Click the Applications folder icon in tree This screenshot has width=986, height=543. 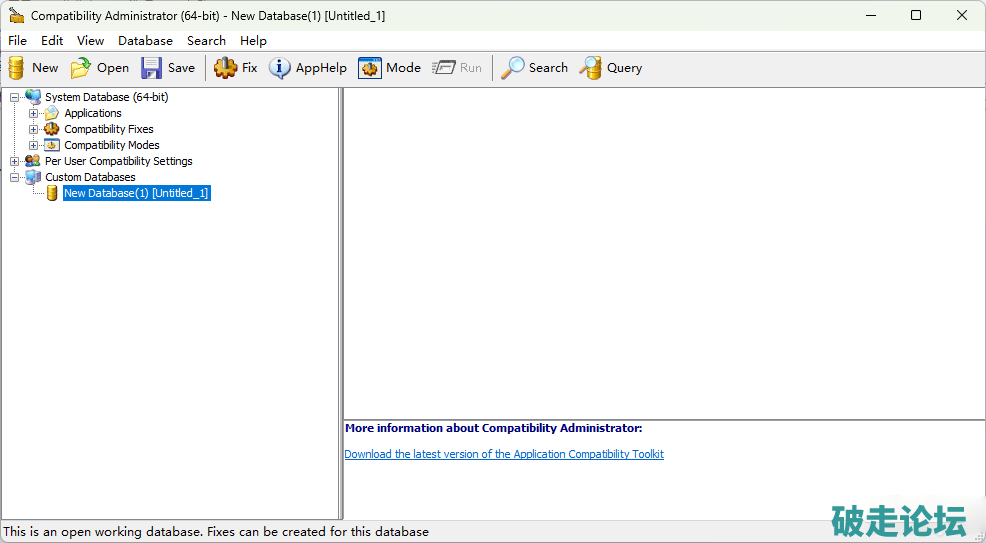click(x=52, y=113)
